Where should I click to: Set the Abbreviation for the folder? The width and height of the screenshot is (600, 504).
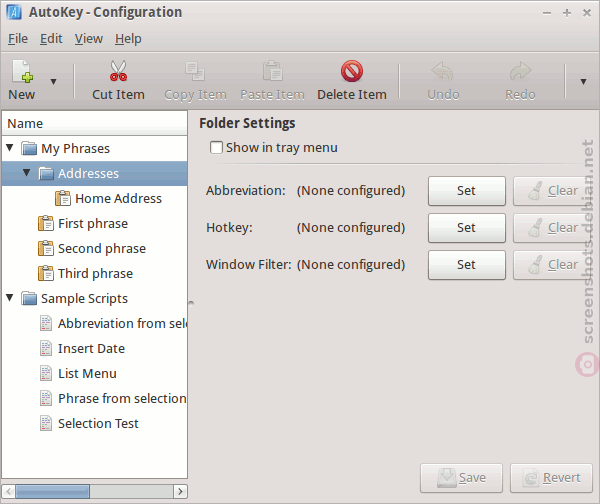point(466,191)
